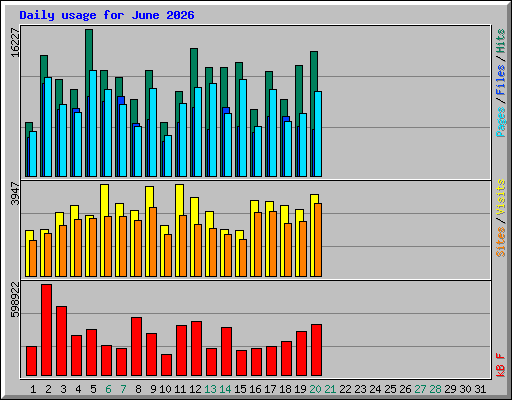This screenshot has width=512, height=400.
Task: Click day 23 on the x-axis
Action: [360, 389]
